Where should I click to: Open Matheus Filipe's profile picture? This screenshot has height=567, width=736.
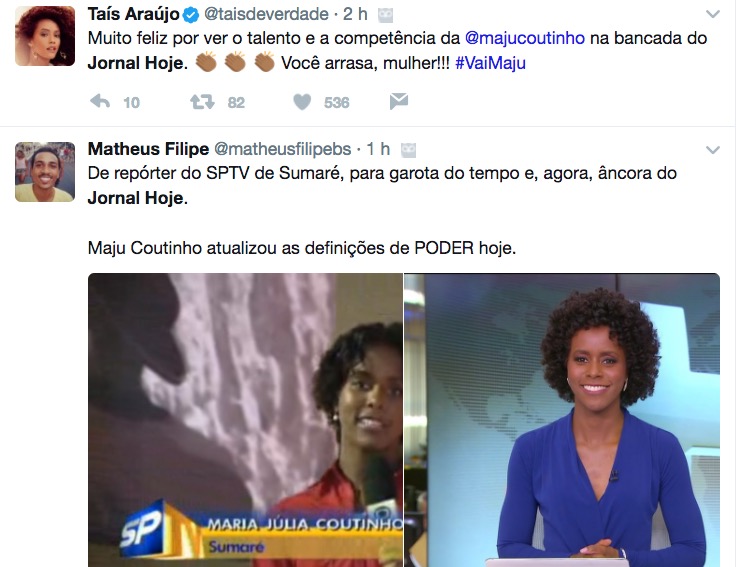45,172
